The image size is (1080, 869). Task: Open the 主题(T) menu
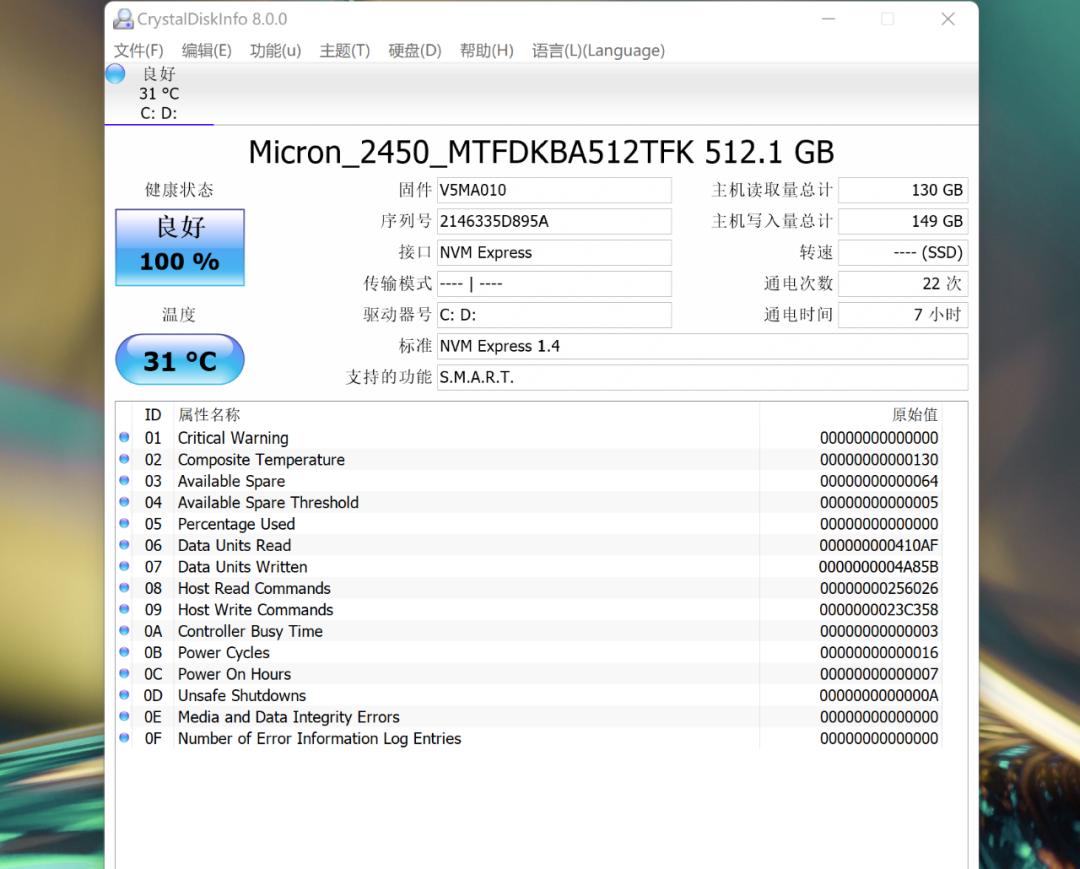(344, 50)
